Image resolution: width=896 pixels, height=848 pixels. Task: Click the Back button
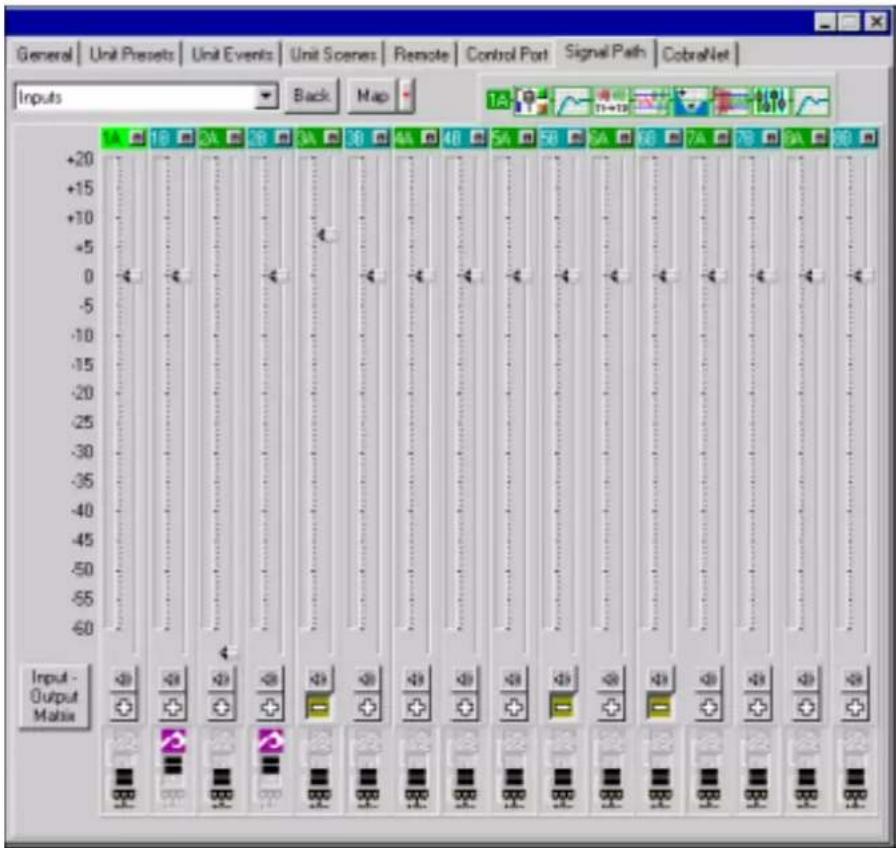(x=311, y=95)
